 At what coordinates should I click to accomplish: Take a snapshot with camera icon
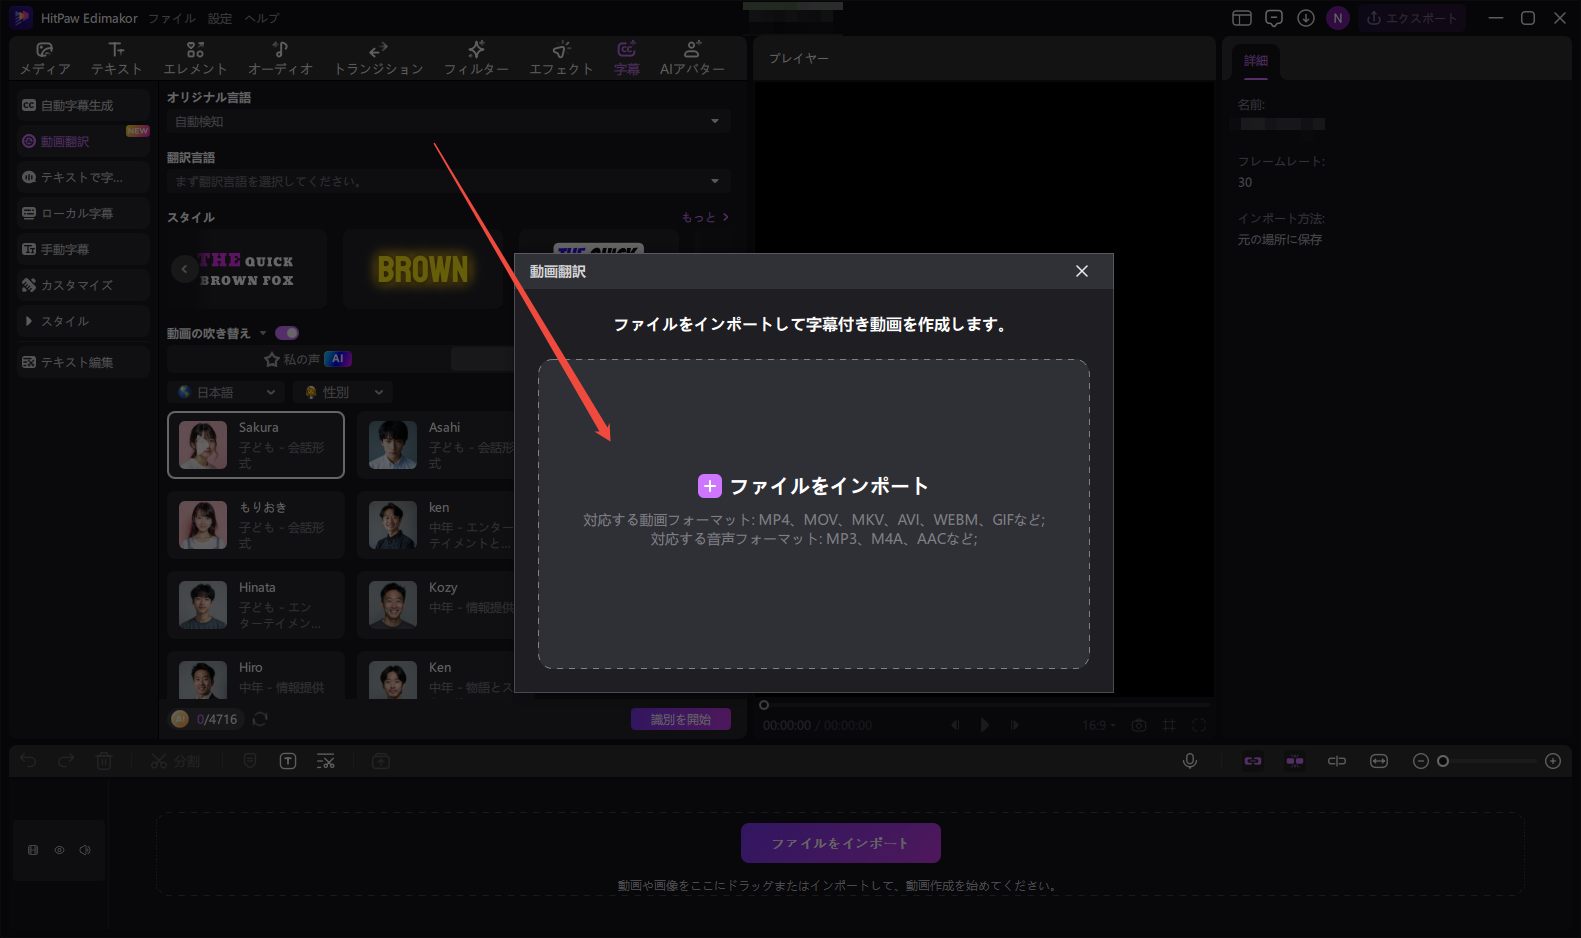tap(1139, 725)
